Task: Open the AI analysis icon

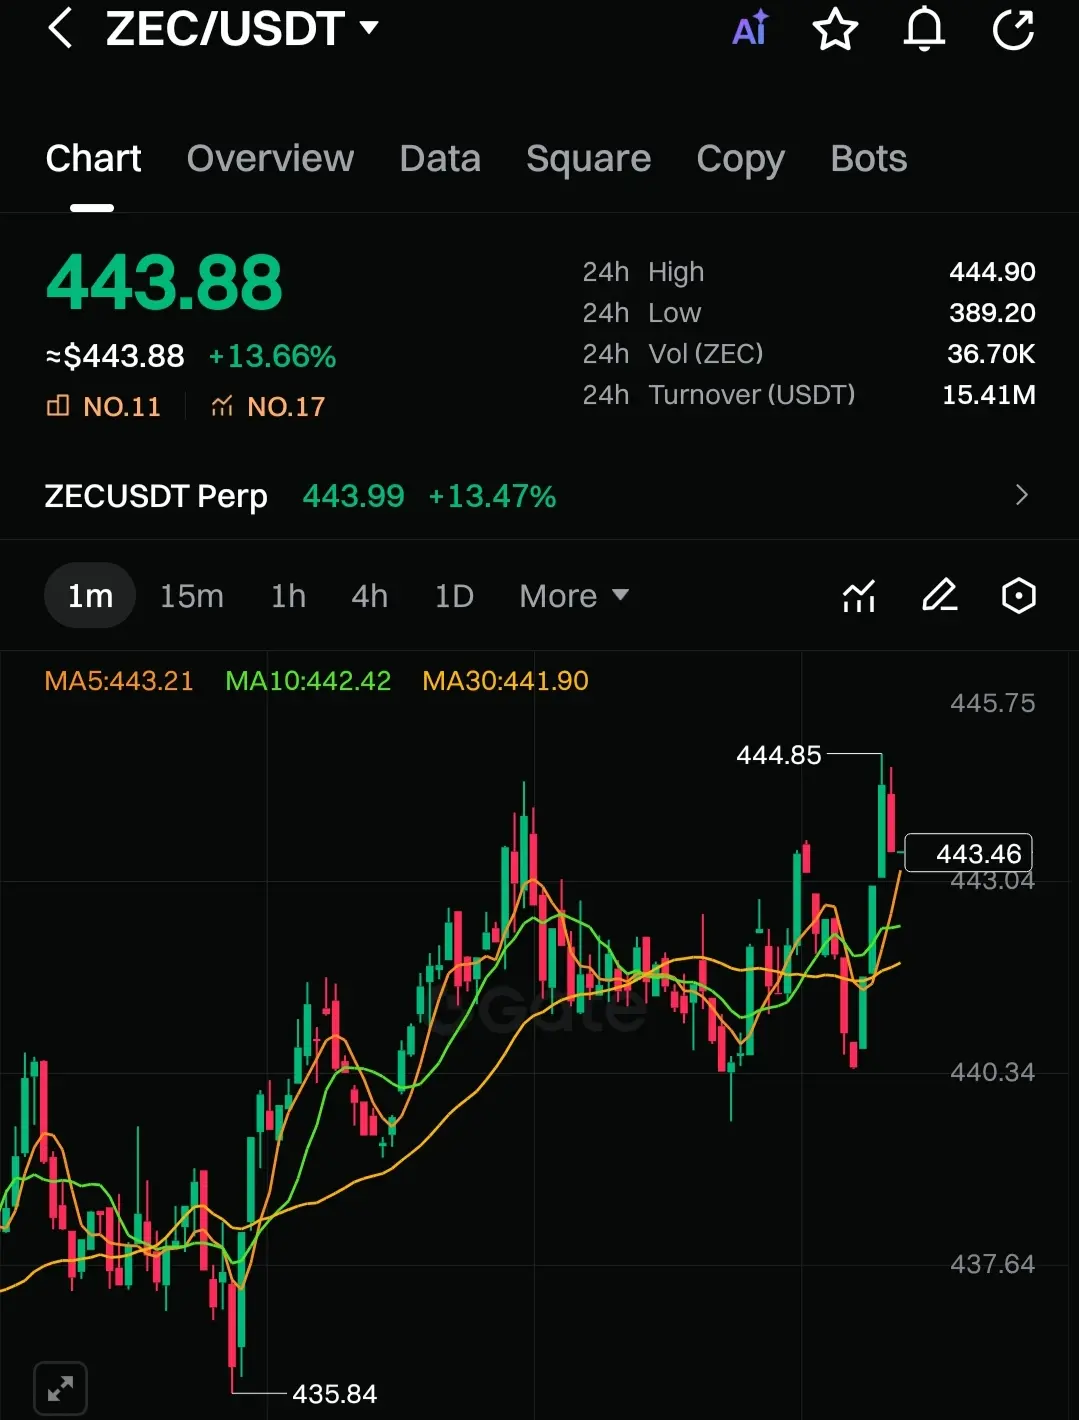Action: (751, 28)
